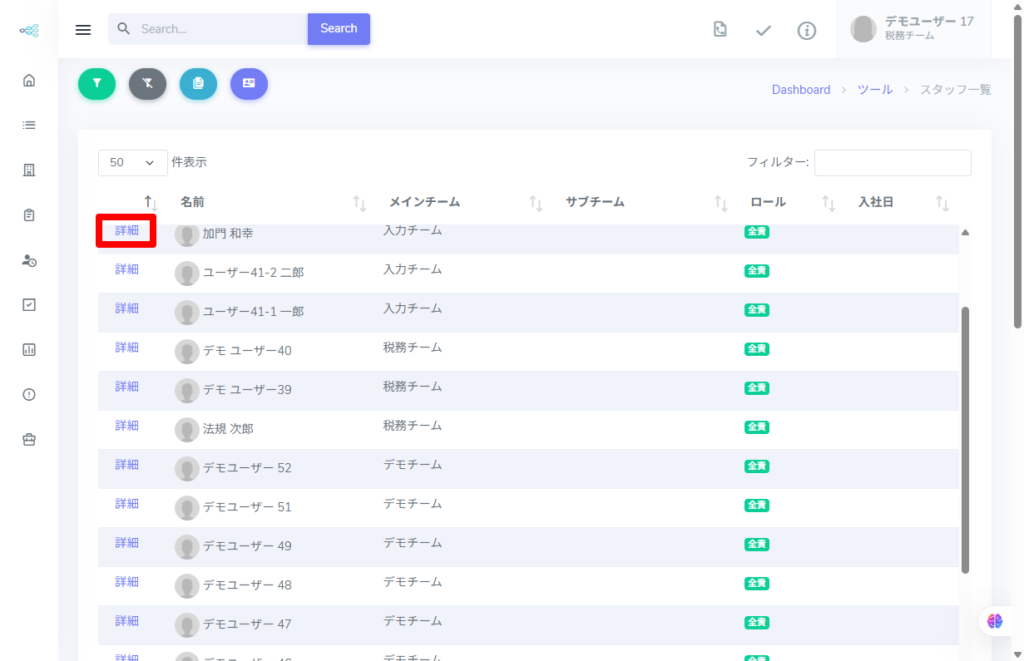Click the green filter icon button

(x=97, y=84)
